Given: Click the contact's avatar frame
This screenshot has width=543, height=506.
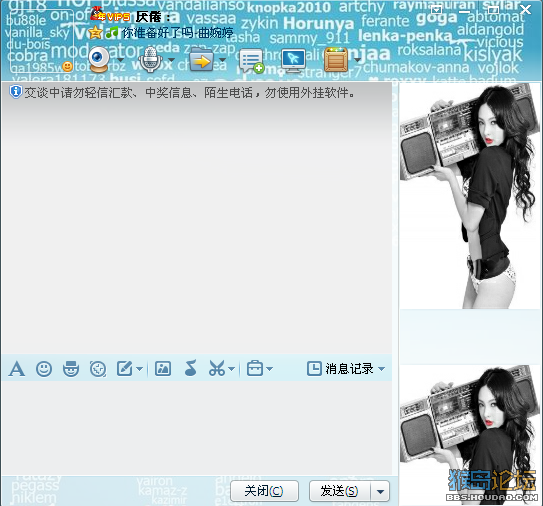Looking at the screenshot, I should [x=42, y=41].
